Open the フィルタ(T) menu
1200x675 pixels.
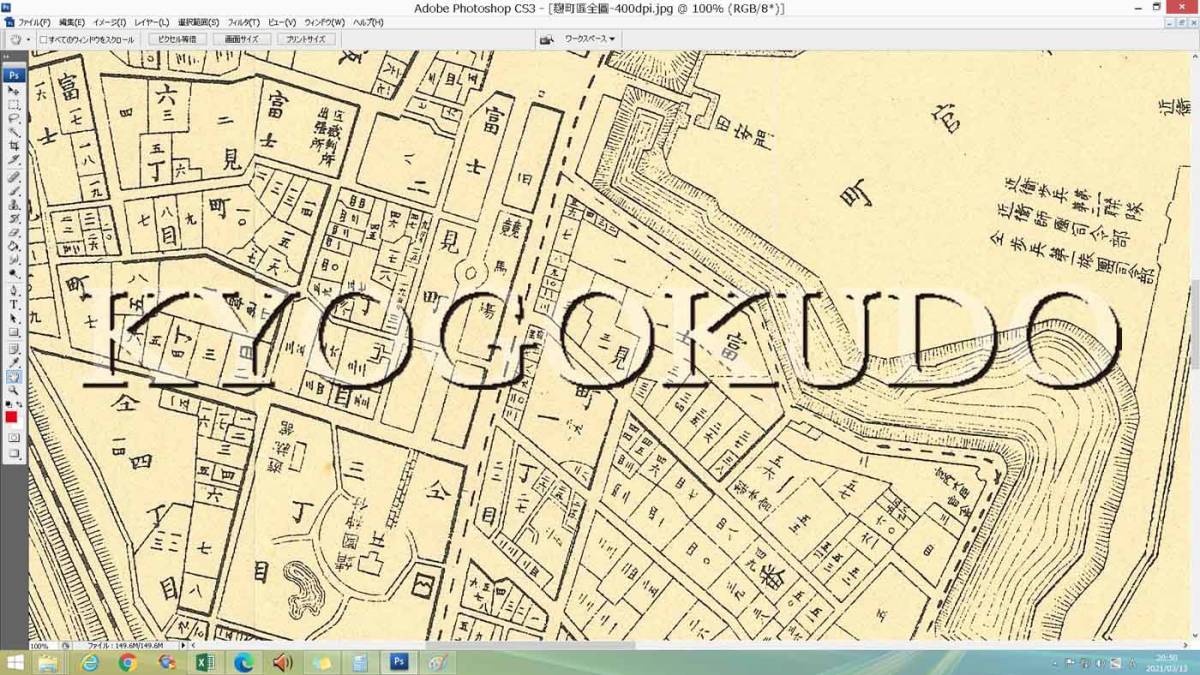(244, 22)
